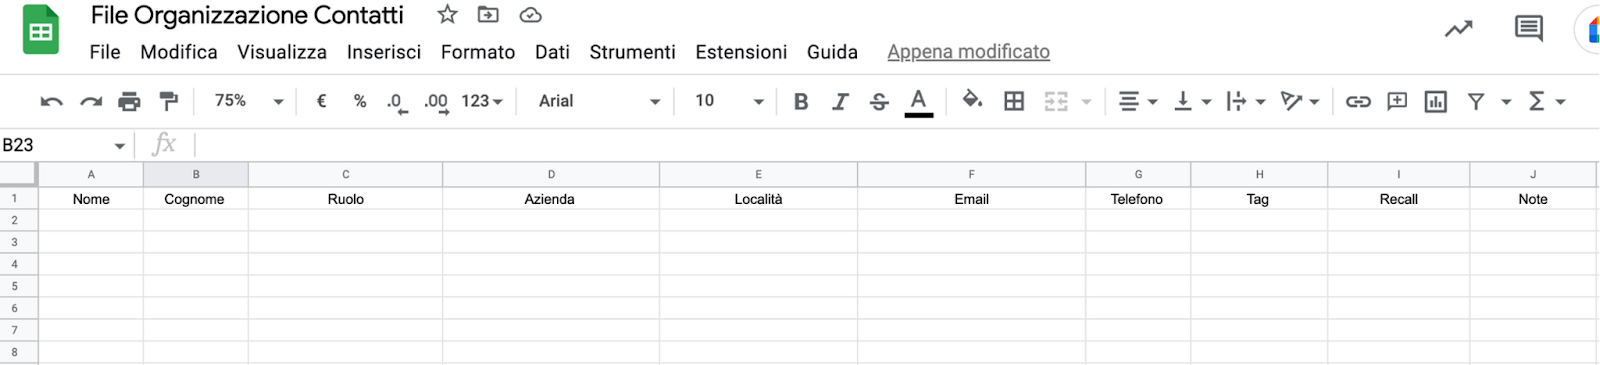Click the Name box showing B23

click(64, 145)
